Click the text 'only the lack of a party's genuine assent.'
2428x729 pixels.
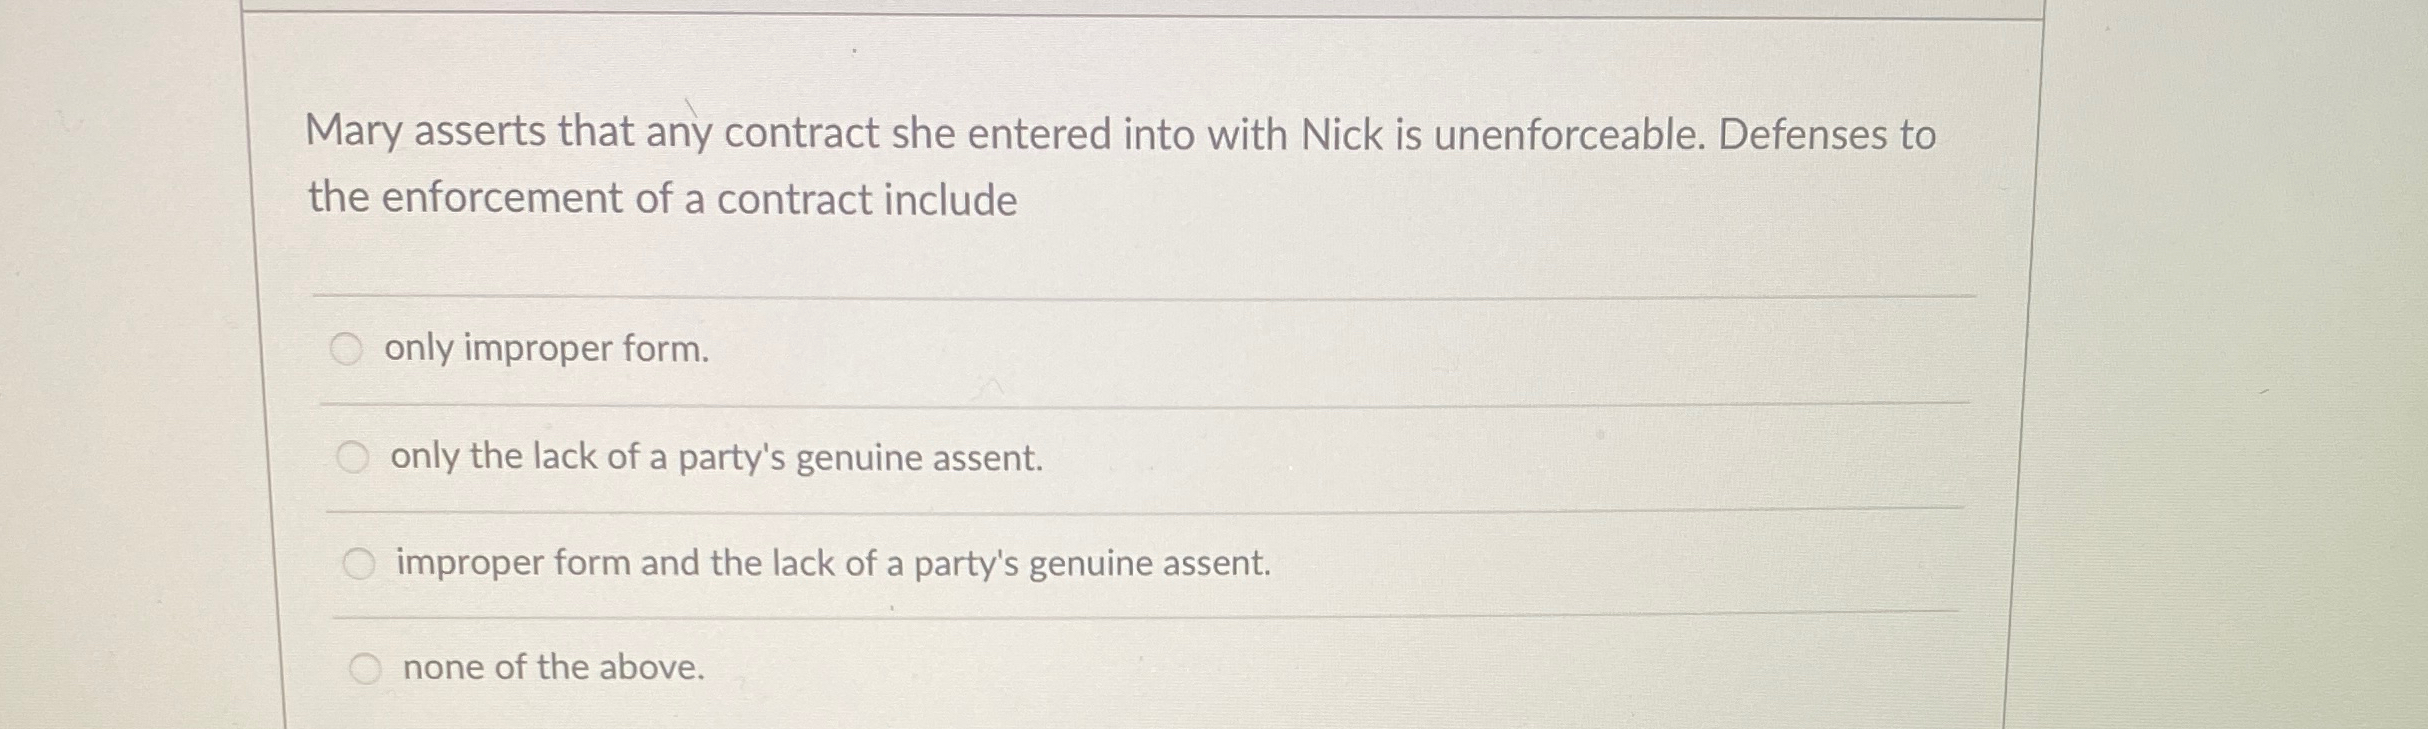715,460
